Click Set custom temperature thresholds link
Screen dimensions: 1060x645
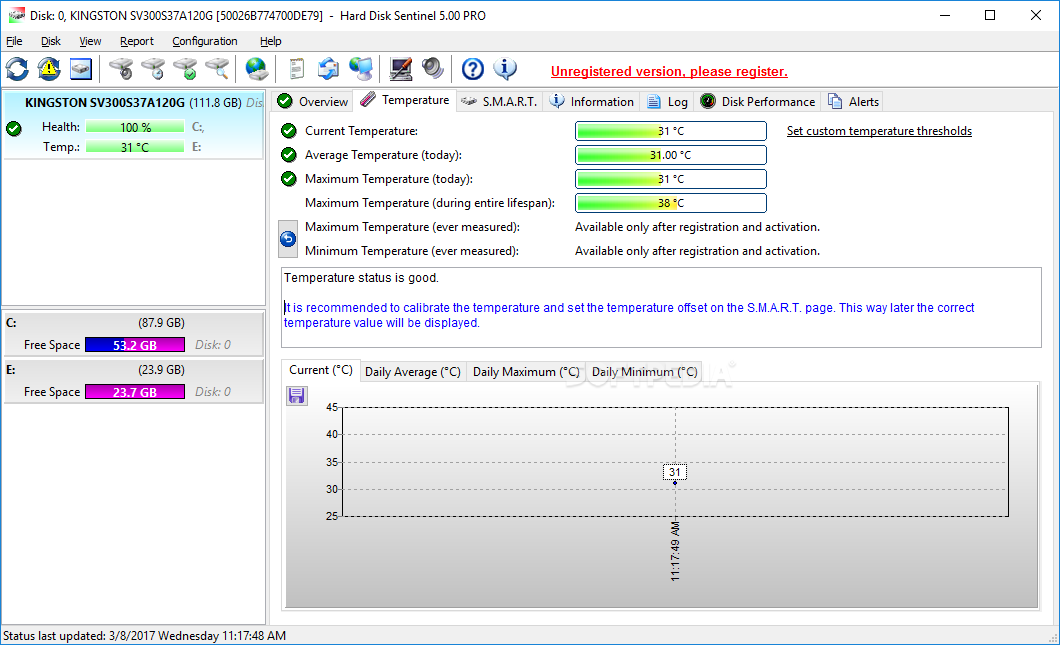tap(879, 131)
